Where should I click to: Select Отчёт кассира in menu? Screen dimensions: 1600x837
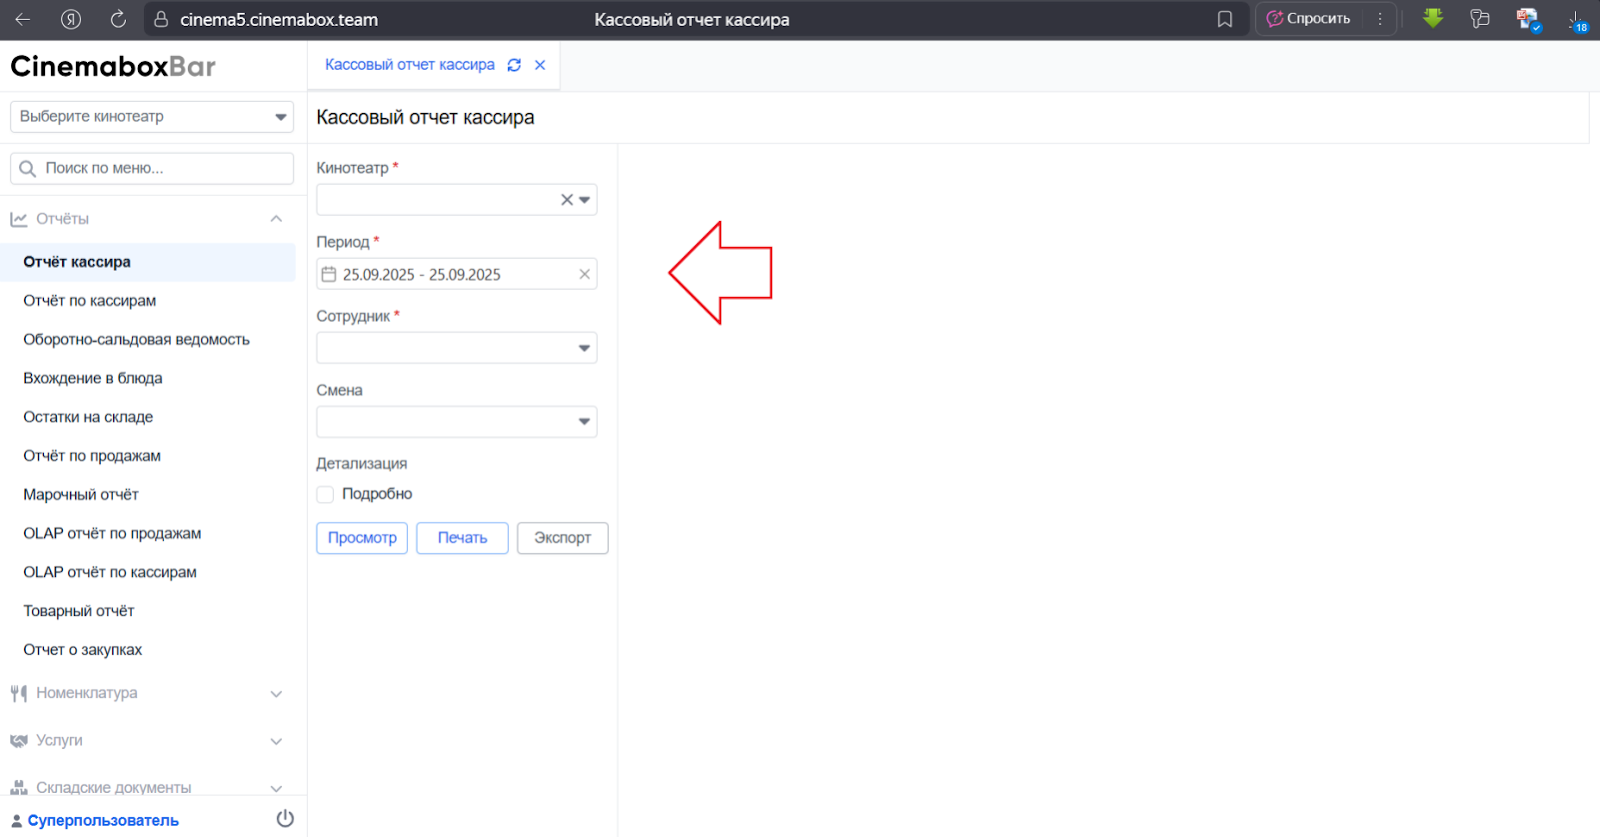[148, 262]
